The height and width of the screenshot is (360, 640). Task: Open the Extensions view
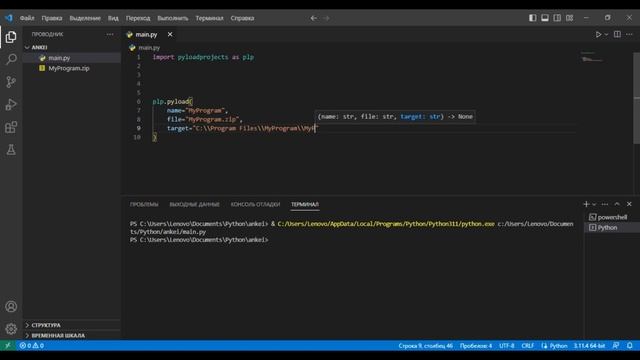coord(11,127)
